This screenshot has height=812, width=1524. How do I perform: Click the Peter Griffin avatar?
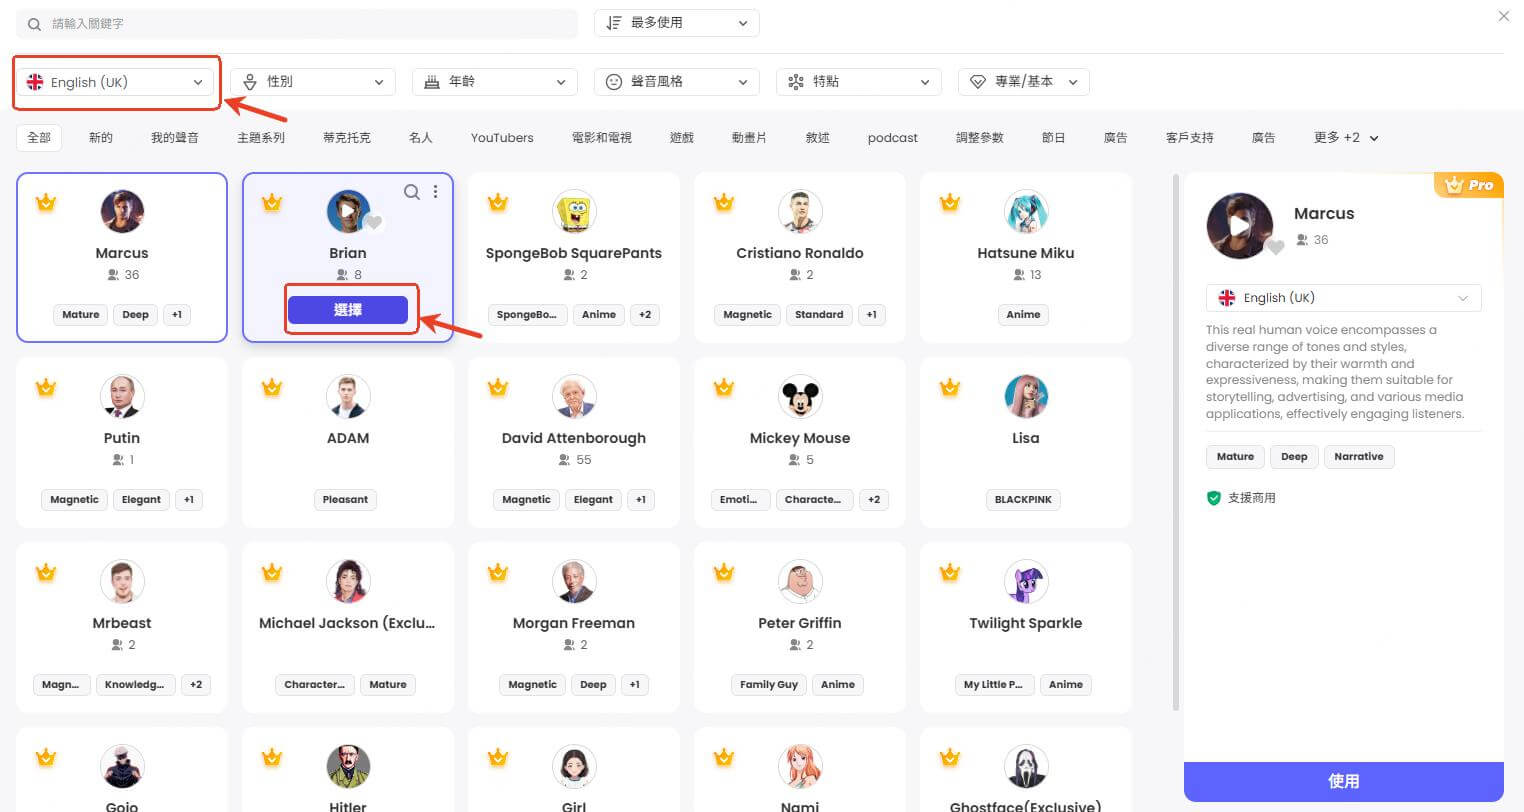800,582
